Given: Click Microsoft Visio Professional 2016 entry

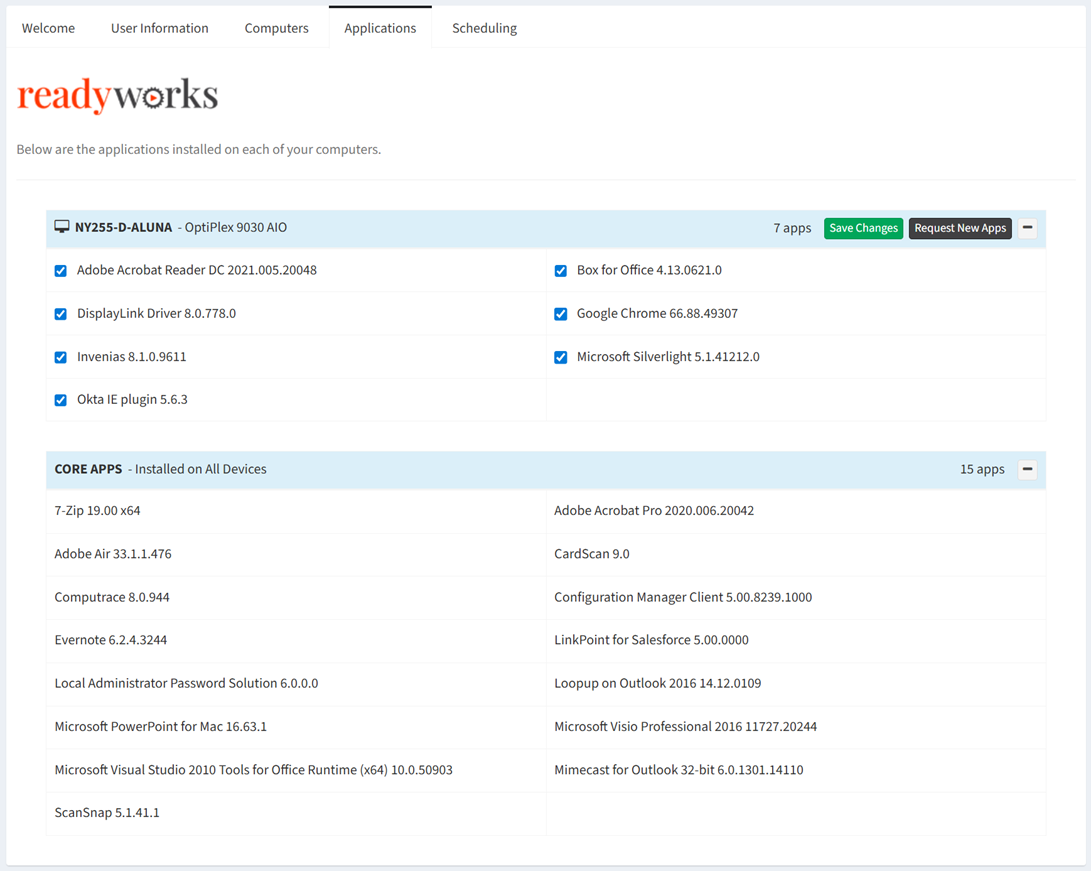Looking at the screenshot, I should pyautogui.click(x=685, y=726).
